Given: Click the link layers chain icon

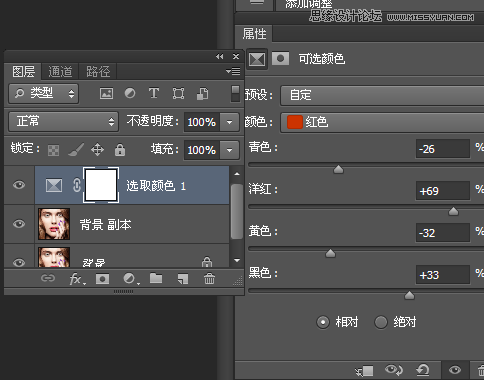Looking at the screenshot, I should [x=48, y=278].
